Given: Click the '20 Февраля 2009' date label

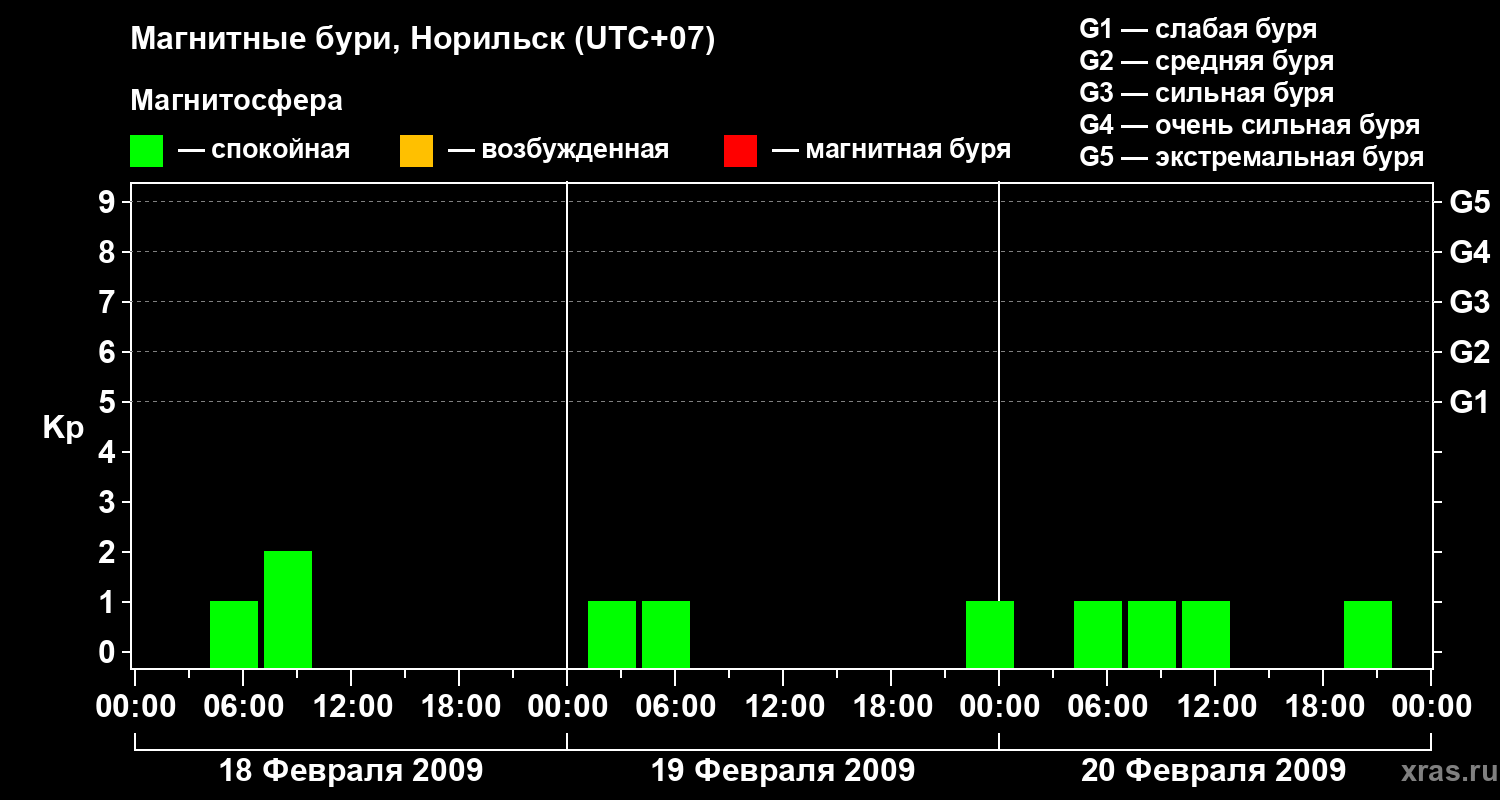Looking at the screenshot, I should tap(1214, 771).
